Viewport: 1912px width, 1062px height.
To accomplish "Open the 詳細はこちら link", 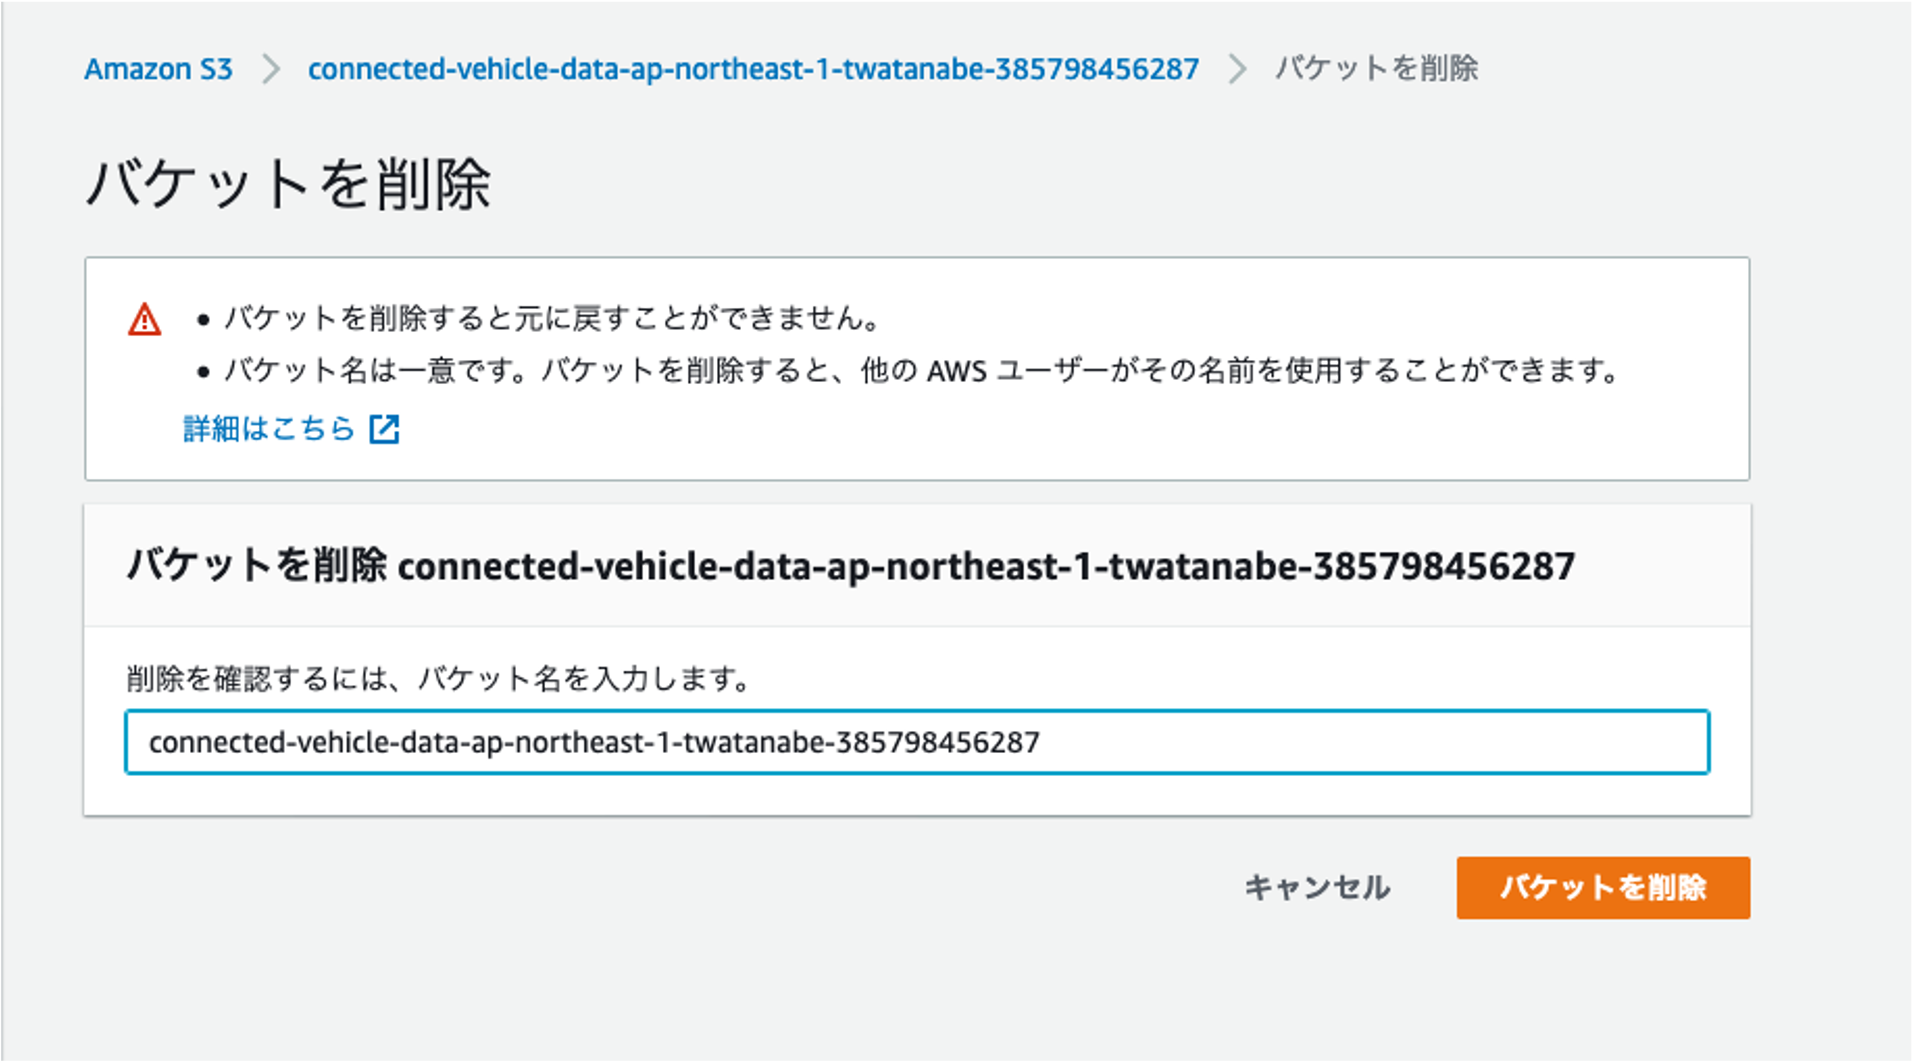I will point(269,428).
